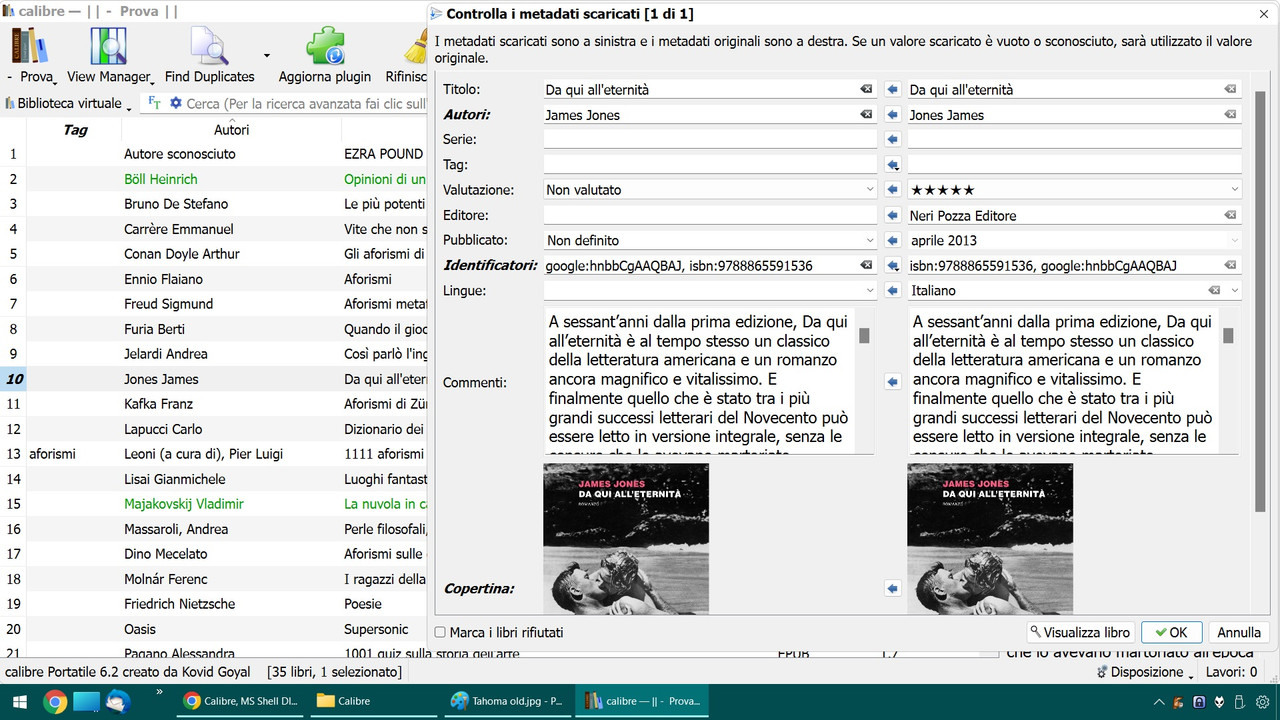Clear the original identifiers field on right

1230,266
